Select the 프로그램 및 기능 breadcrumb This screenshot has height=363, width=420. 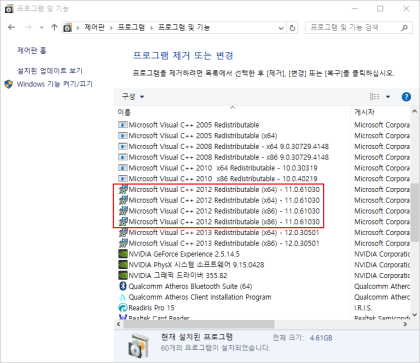point(184,27)
